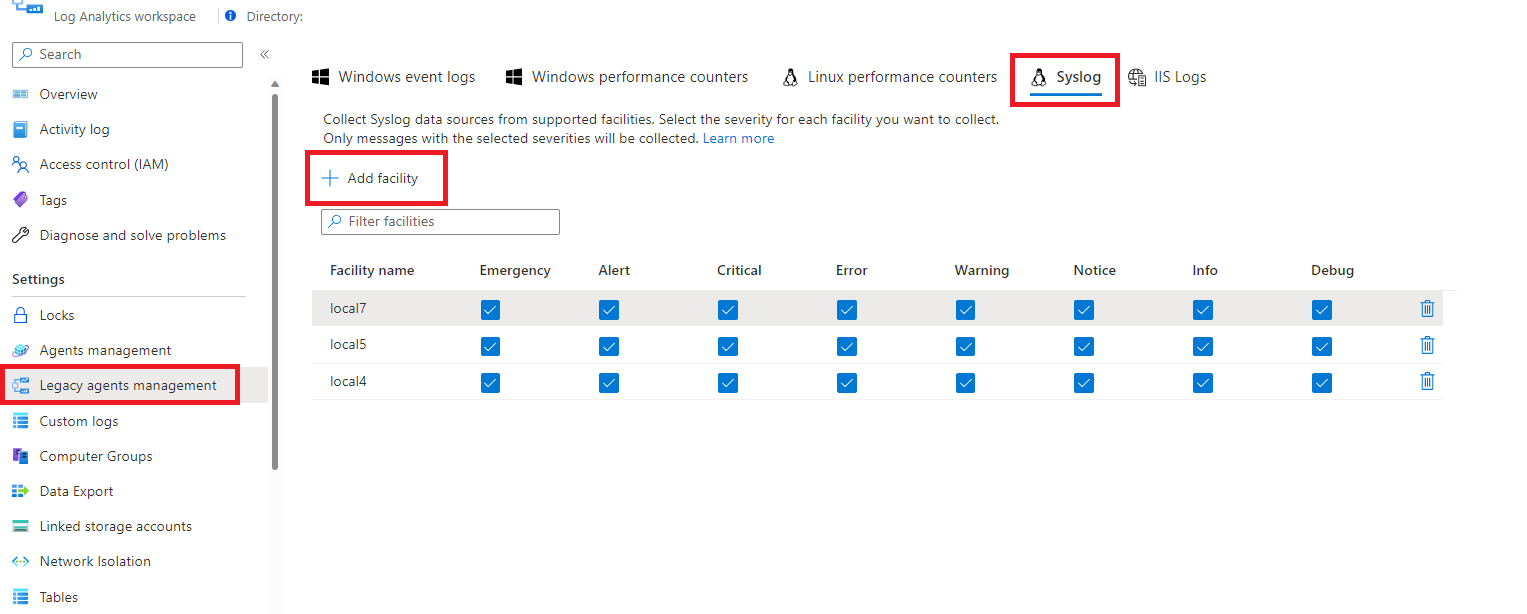The image size is (1527, 614).
Task: Click the Overview sidebar icon
Action: [x=20, y=94]
